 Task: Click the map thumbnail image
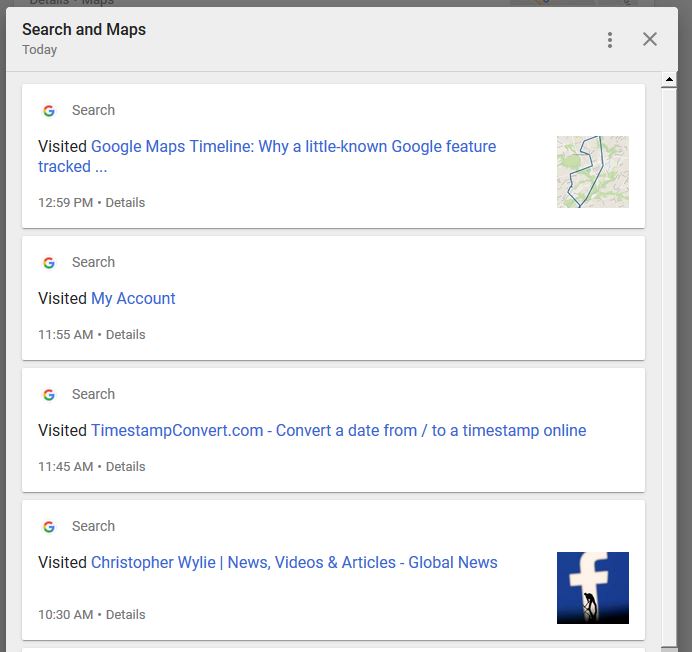593,172
